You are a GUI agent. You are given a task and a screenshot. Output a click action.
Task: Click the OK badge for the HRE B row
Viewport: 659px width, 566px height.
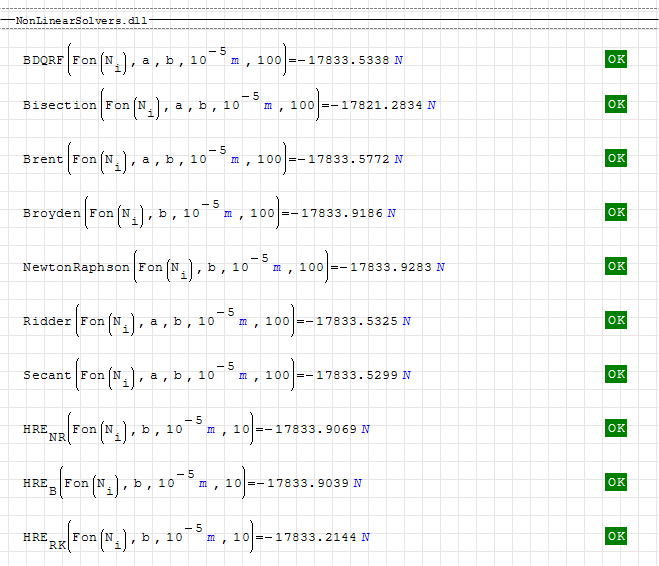pyautogui.click(x=616, y=482)
